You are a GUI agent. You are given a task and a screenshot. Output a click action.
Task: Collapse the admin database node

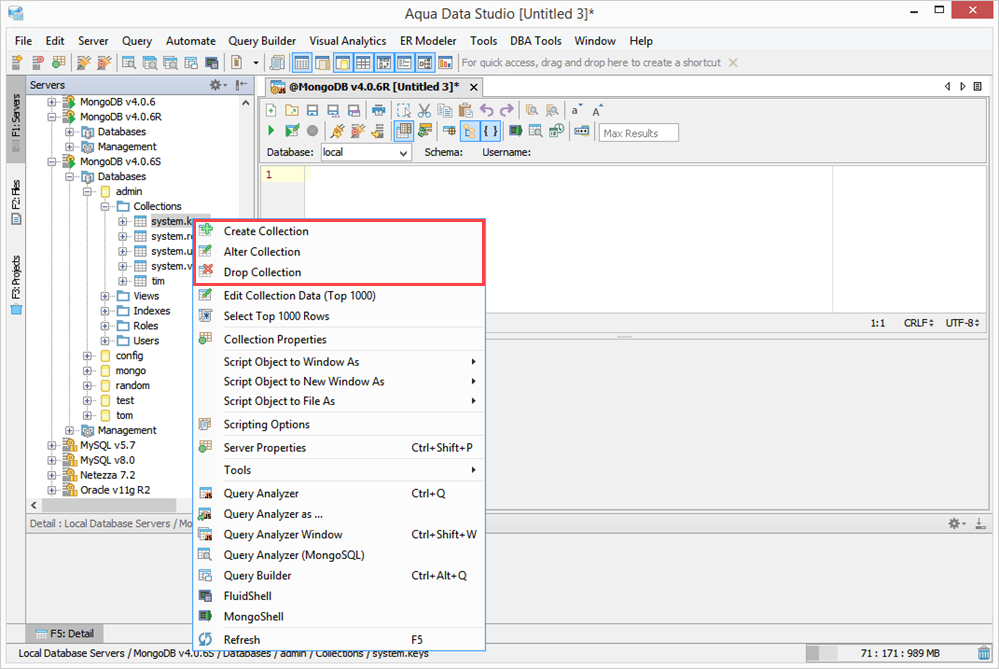click(x=87, y=192)
